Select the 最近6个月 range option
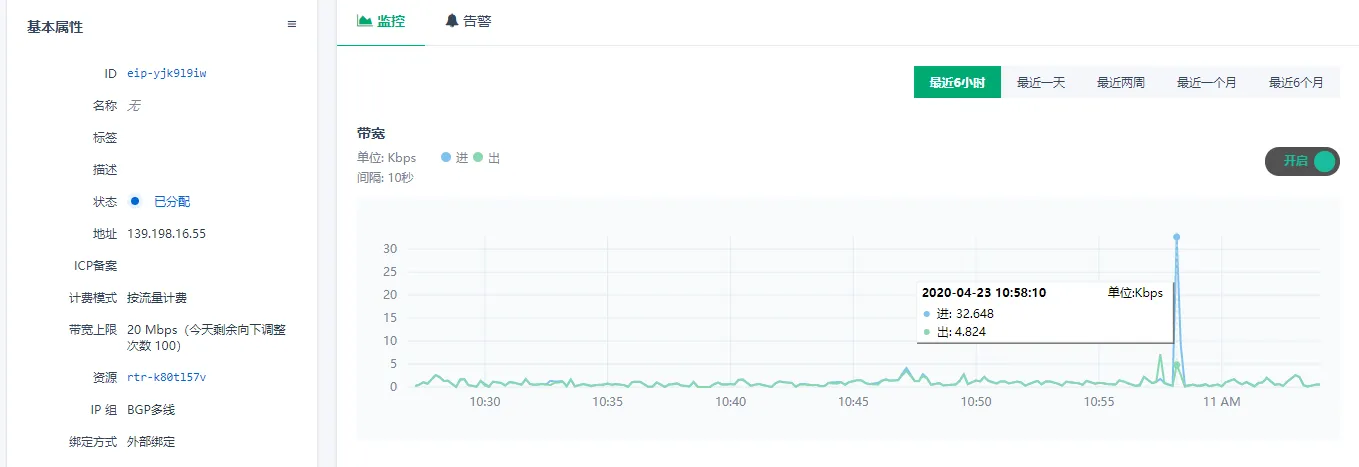The width and height of the screenshot is (1359, 467). (x=1296, y=83)
